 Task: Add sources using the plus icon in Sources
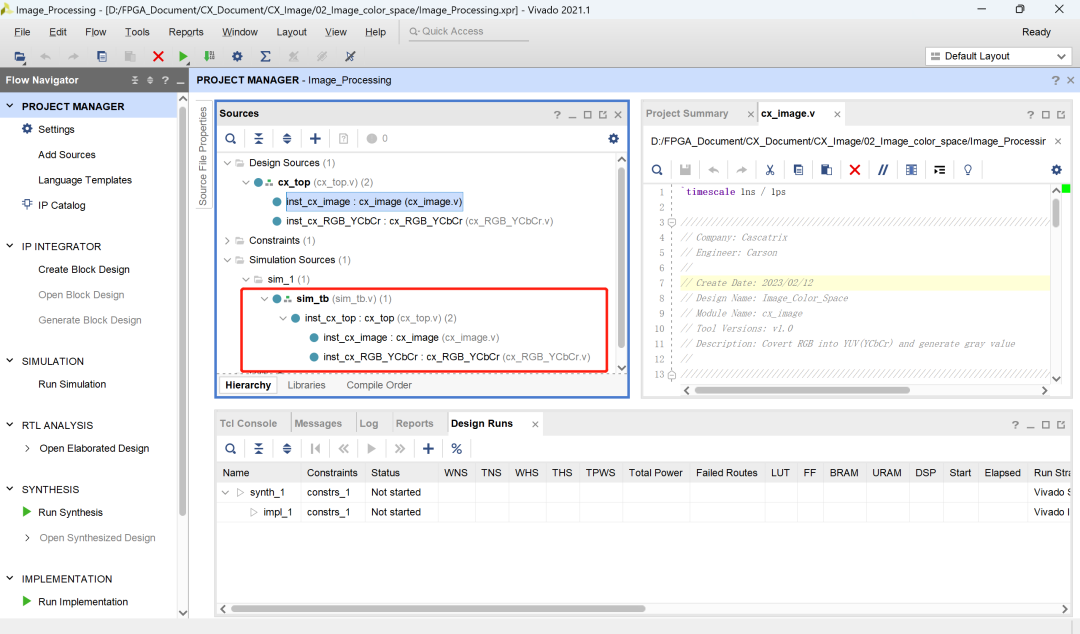click(315, 139)
